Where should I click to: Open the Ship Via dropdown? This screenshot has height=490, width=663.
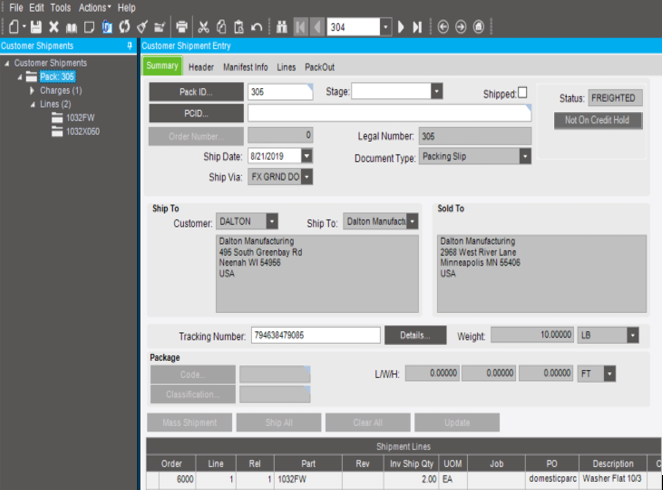click(x=307, y=177)
